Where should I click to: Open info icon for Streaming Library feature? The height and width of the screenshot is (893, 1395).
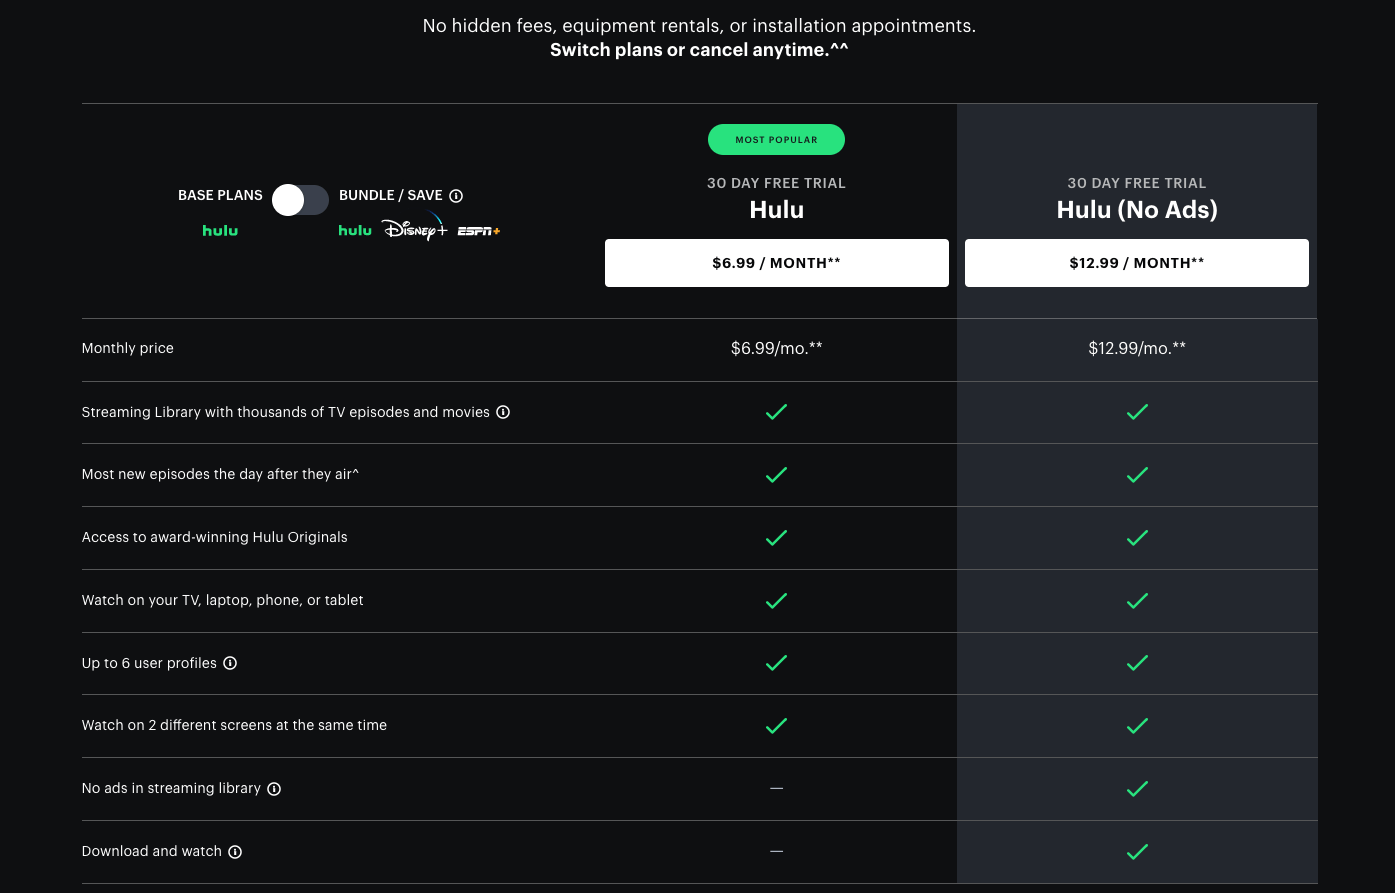(503, 412)
